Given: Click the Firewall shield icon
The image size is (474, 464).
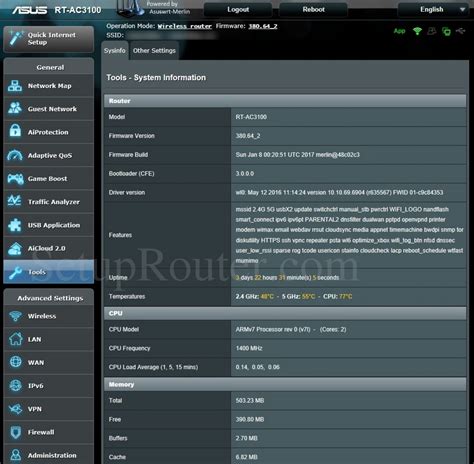Looking at the screenshot, I should click(x=15, y=432).
